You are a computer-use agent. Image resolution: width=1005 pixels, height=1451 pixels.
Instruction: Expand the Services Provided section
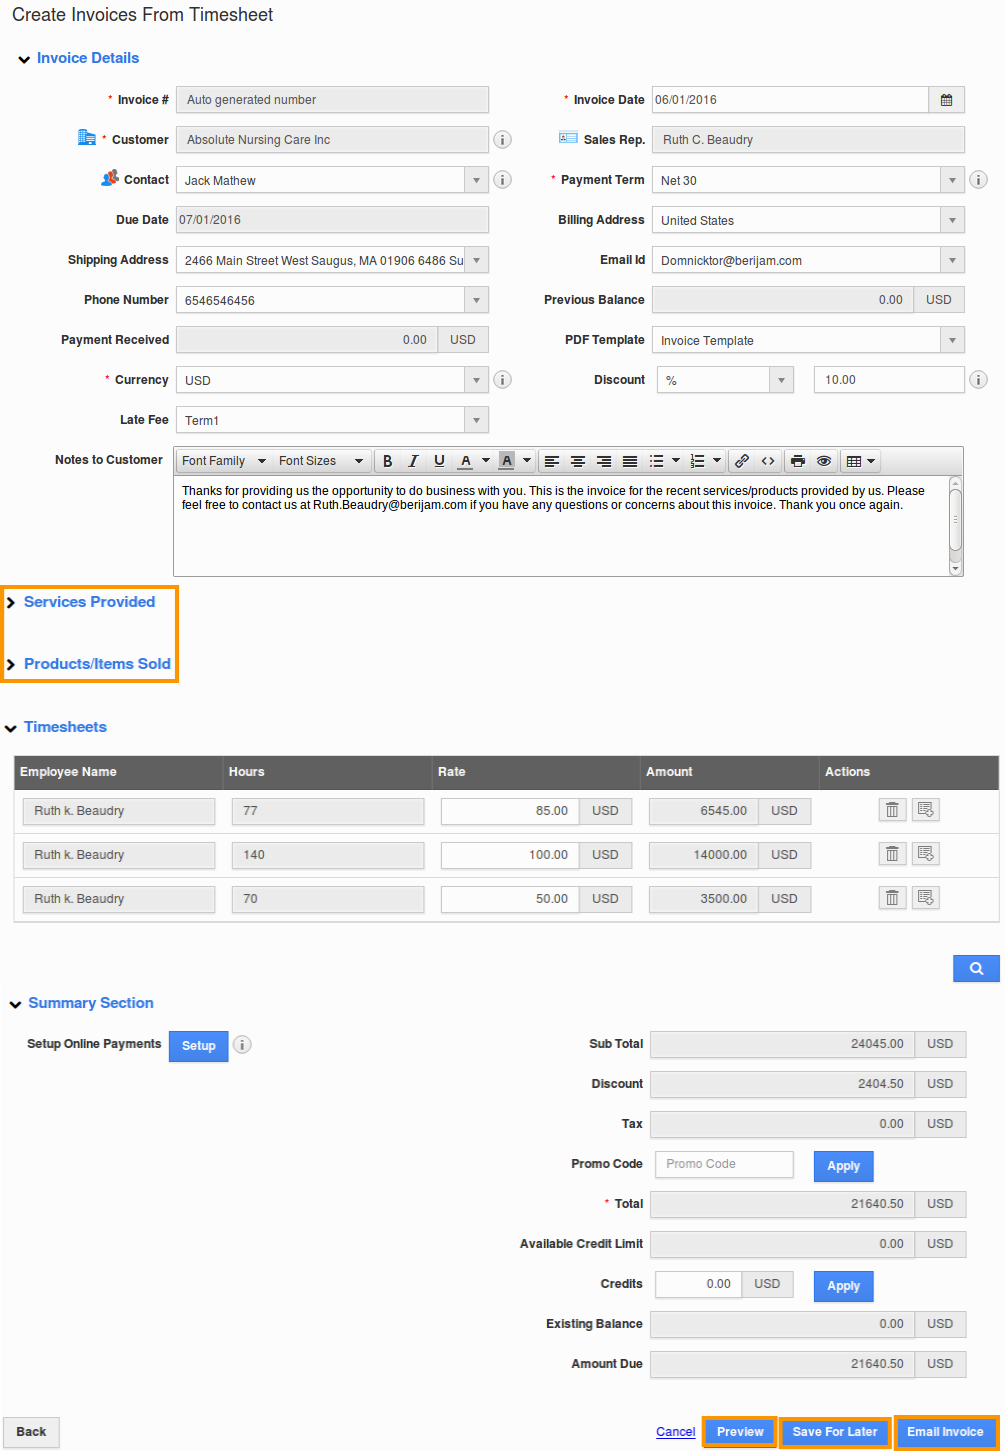click(89, 602)
